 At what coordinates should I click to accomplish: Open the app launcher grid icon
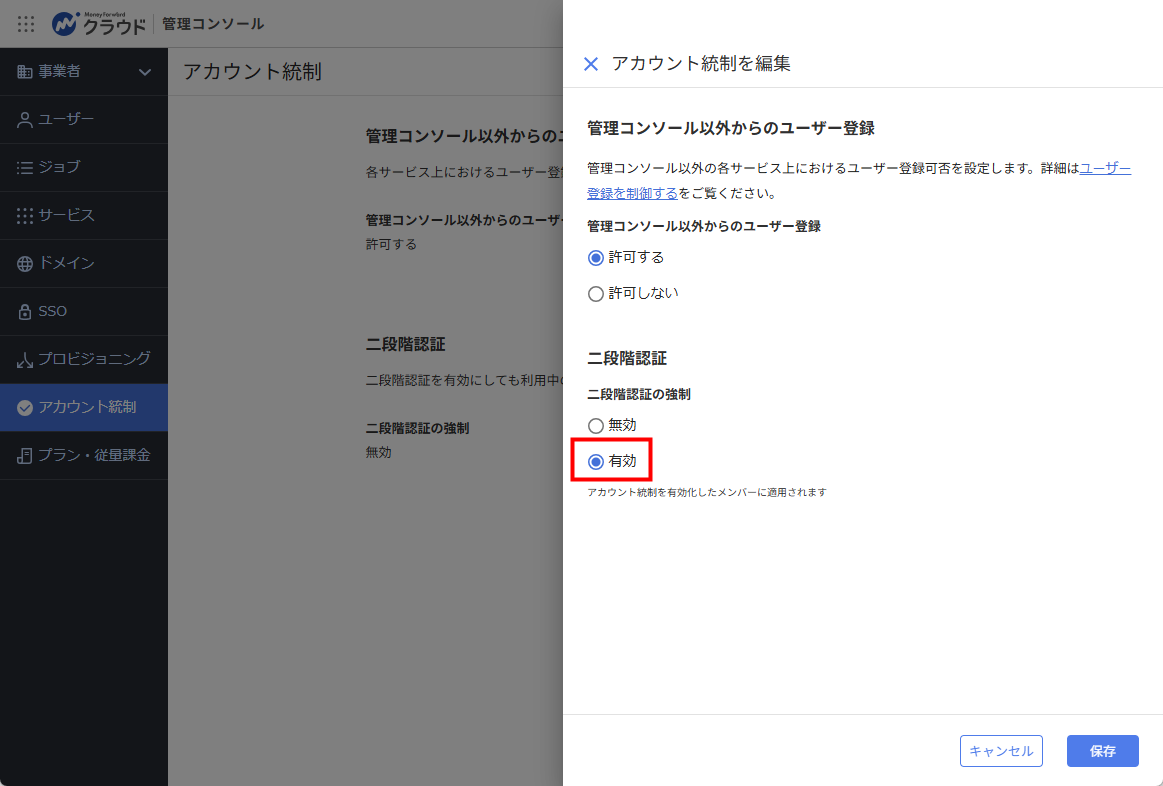click(26, 24)
